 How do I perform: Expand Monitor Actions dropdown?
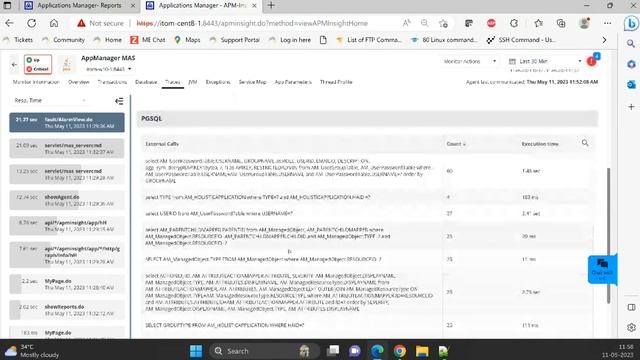[470, 61]
